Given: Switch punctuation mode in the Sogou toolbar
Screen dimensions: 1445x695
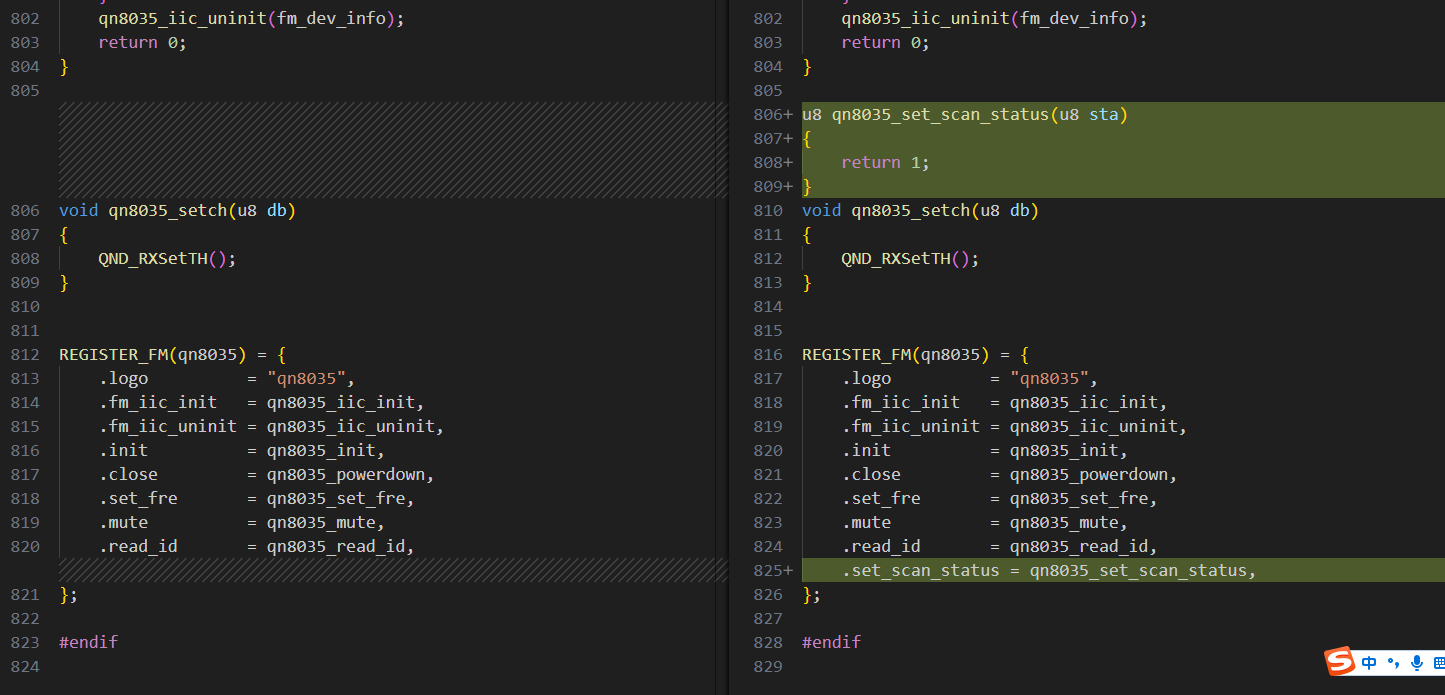Looking at the screenshot, I should pyautogui.click(x=1393, y=663).
